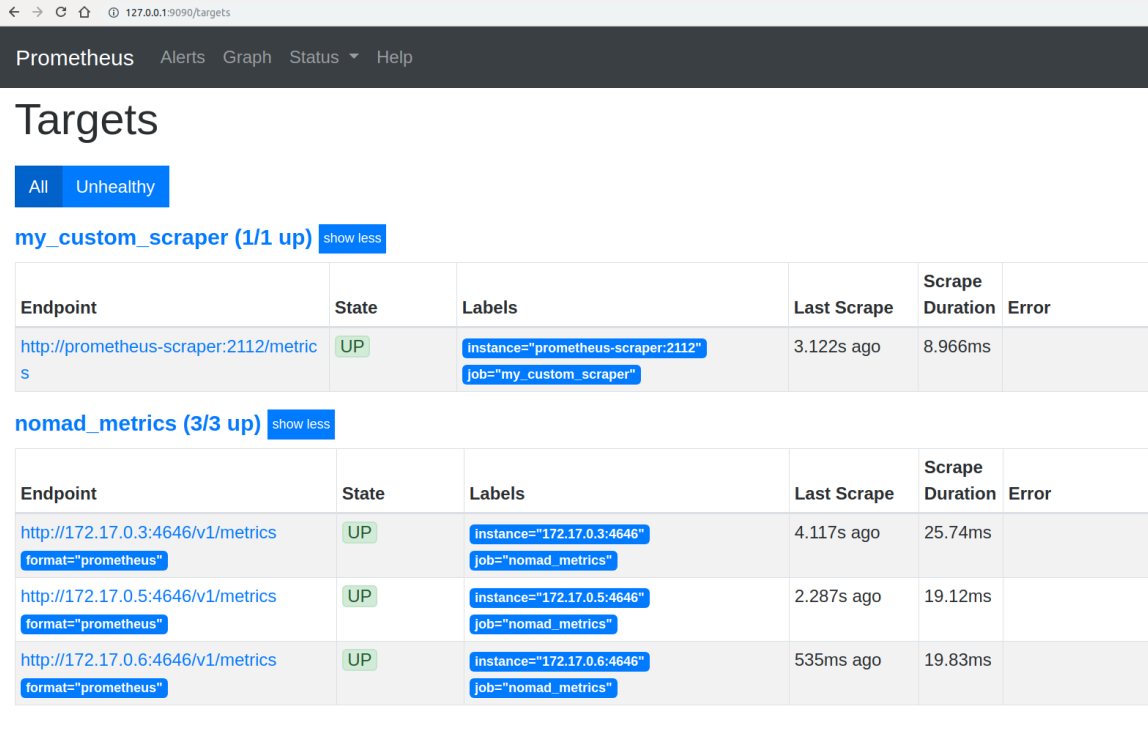Open the prometheus-scraper:2112 metrics endpoint link

(x=168, y=360)
